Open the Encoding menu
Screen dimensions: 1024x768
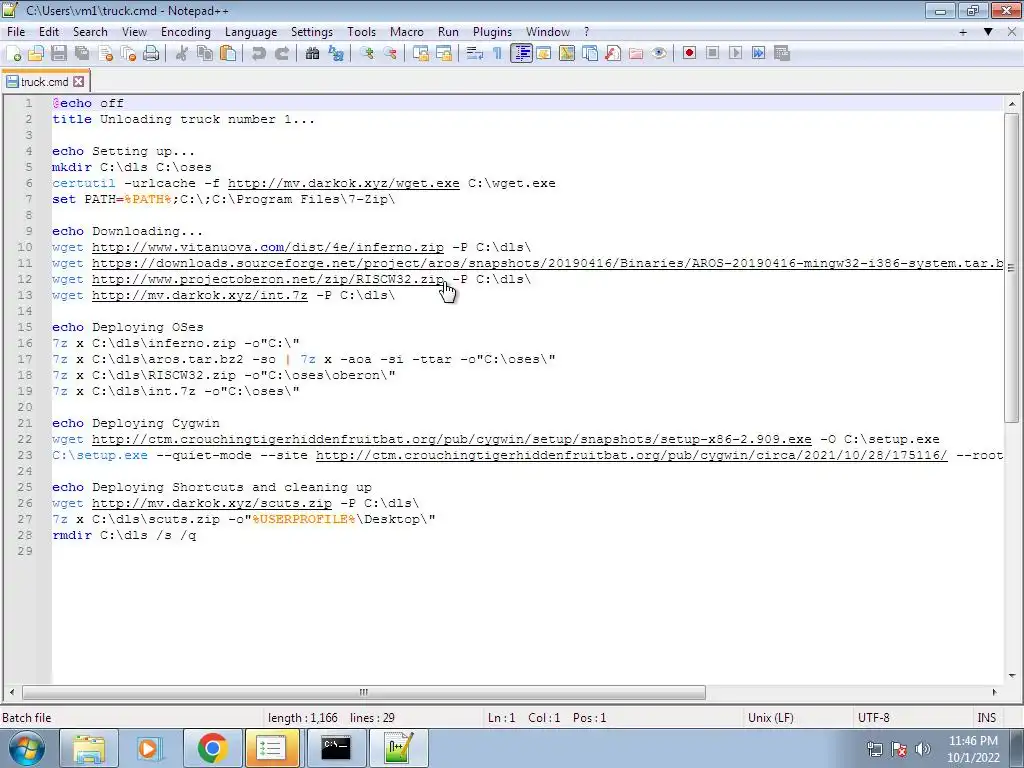pos(185,31)
